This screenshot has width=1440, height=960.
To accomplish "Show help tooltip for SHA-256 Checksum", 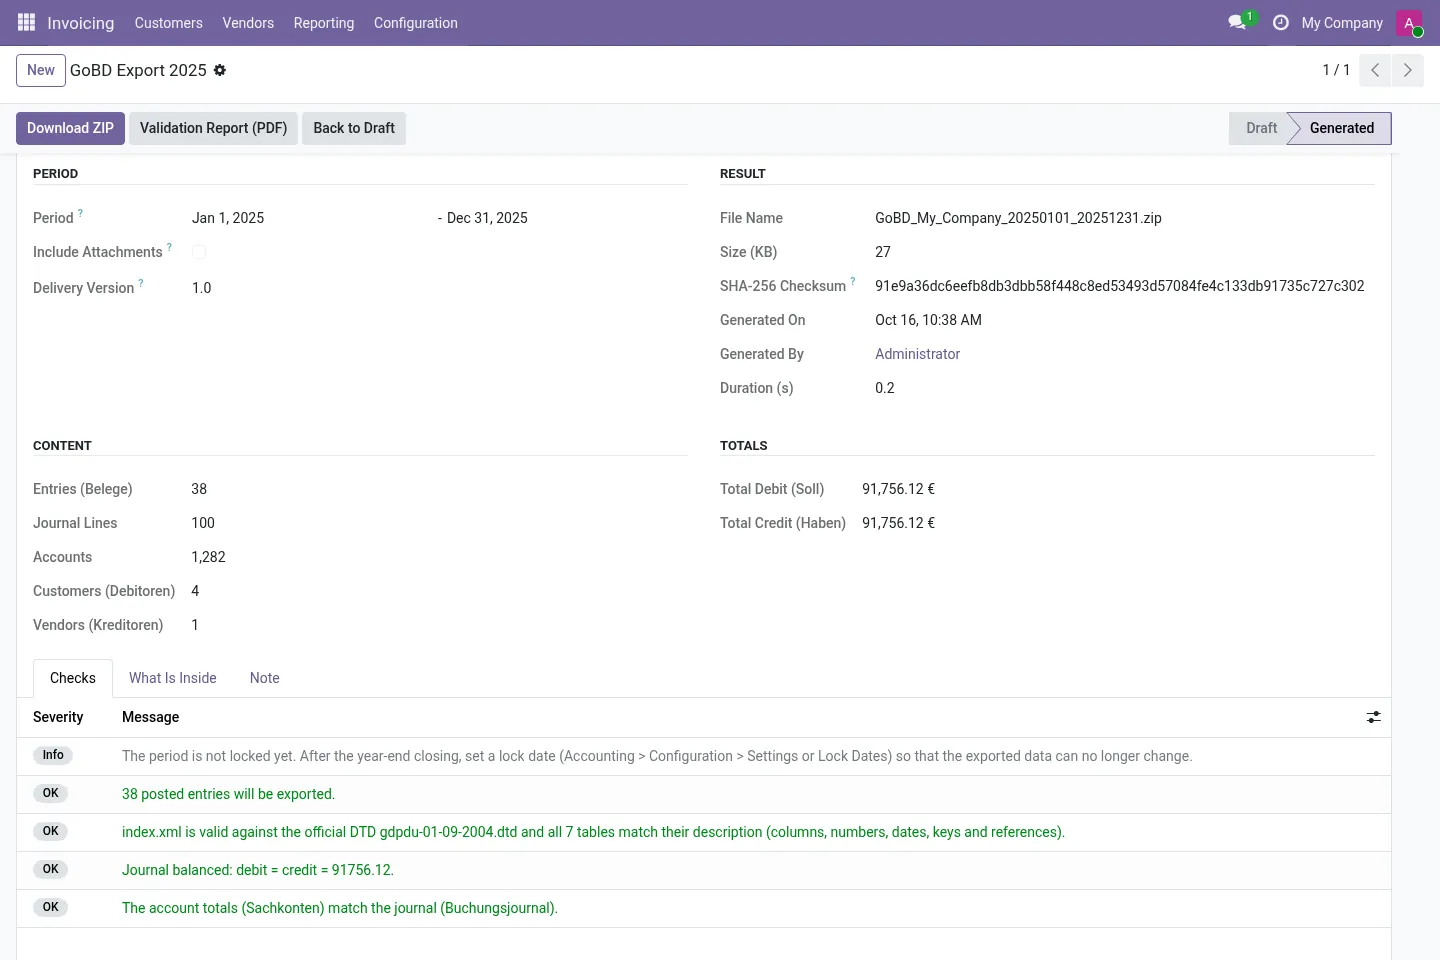I will click(x=853, y=281).
